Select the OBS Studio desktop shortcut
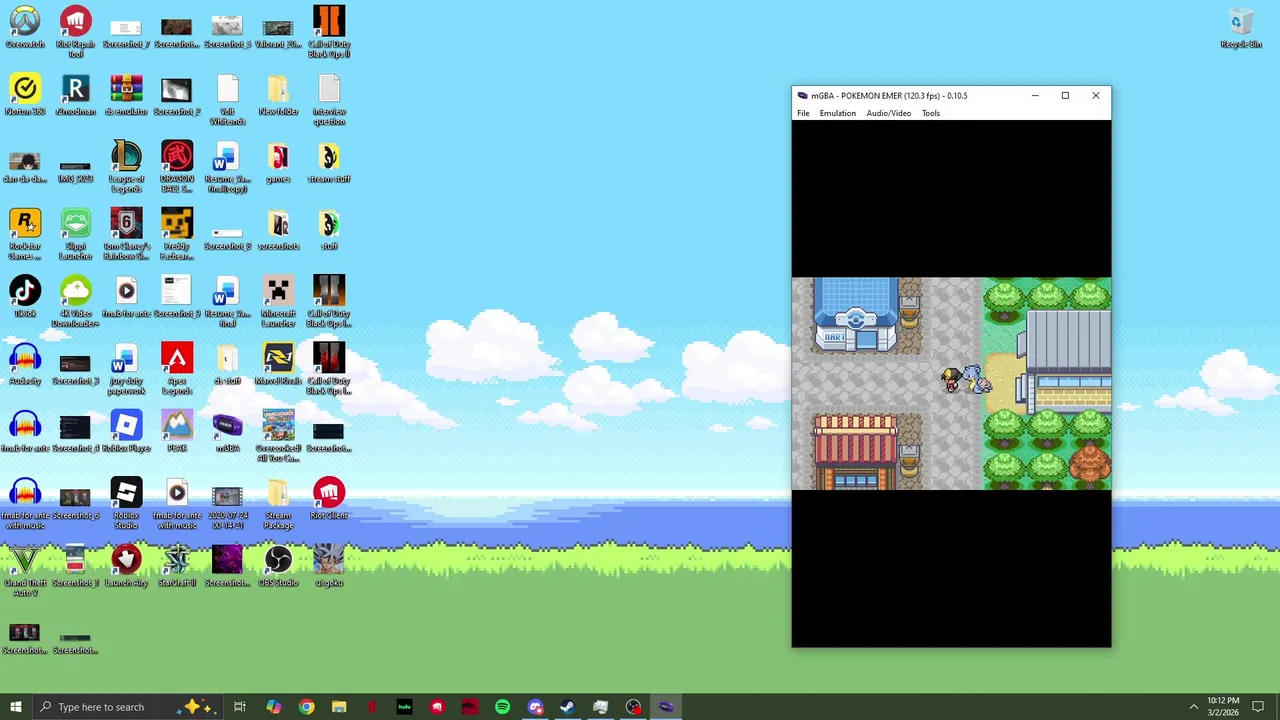1280x720 pixels. point(278,566)
